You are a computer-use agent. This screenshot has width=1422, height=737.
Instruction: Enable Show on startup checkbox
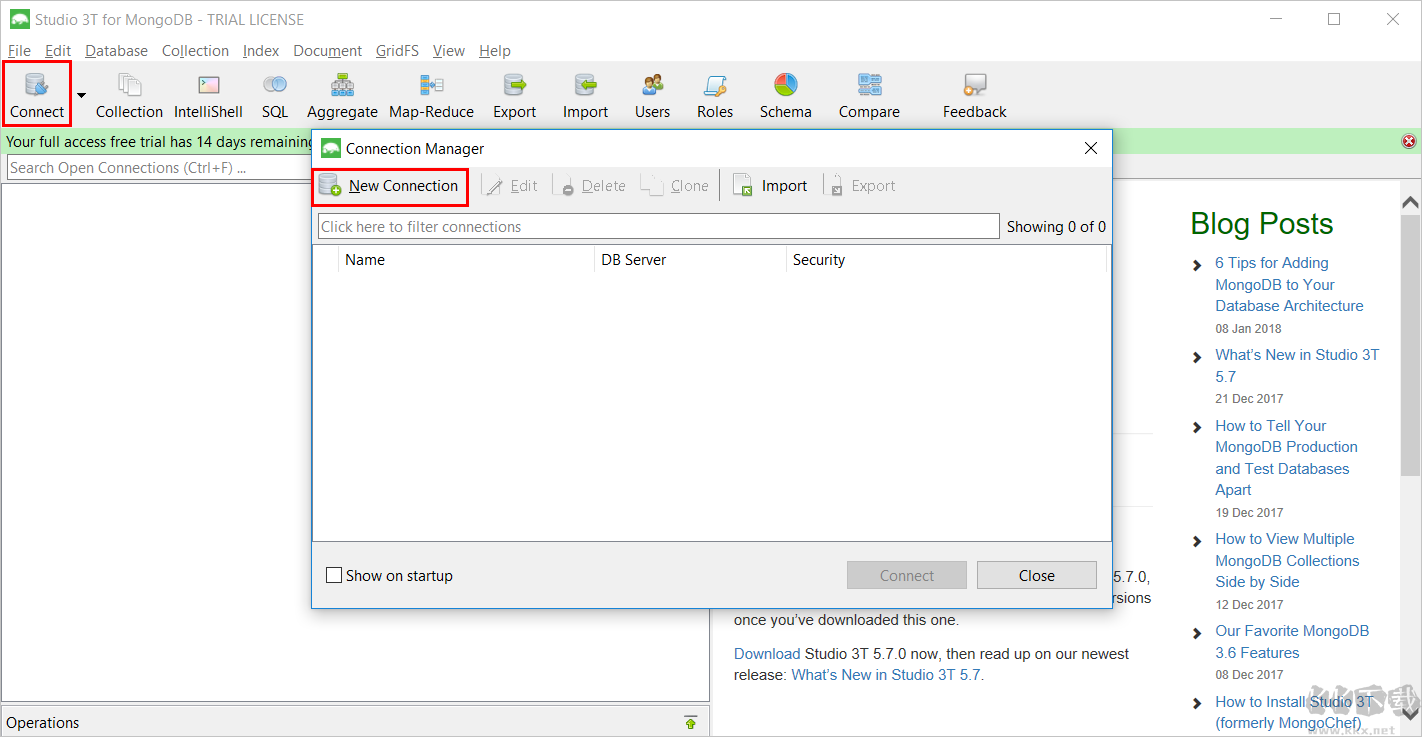334,576
